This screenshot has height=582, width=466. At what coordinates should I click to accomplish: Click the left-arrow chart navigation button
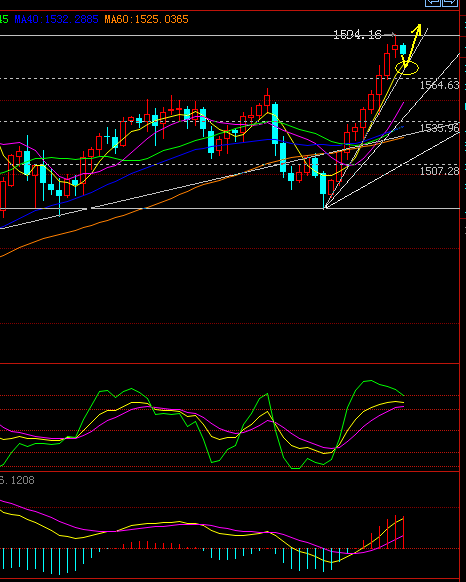[433, 2]
